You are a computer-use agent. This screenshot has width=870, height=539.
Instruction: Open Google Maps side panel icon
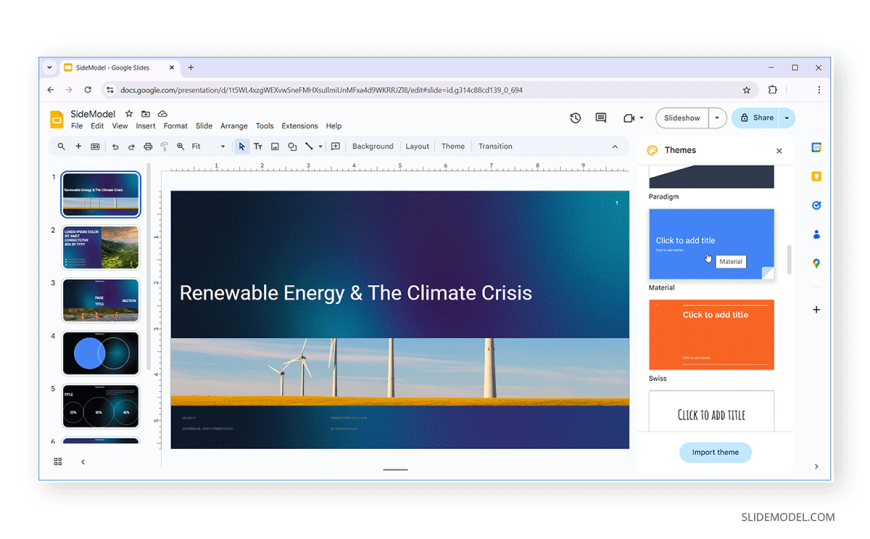click(816, 263)
